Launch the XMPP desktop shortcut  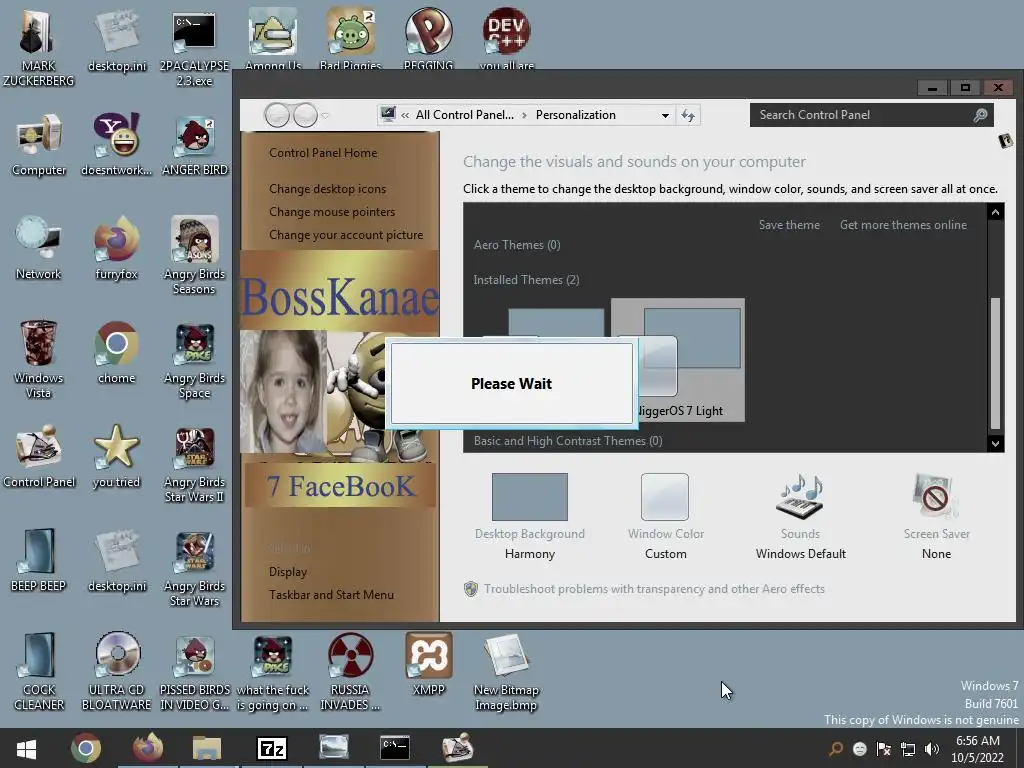[428, 664]
